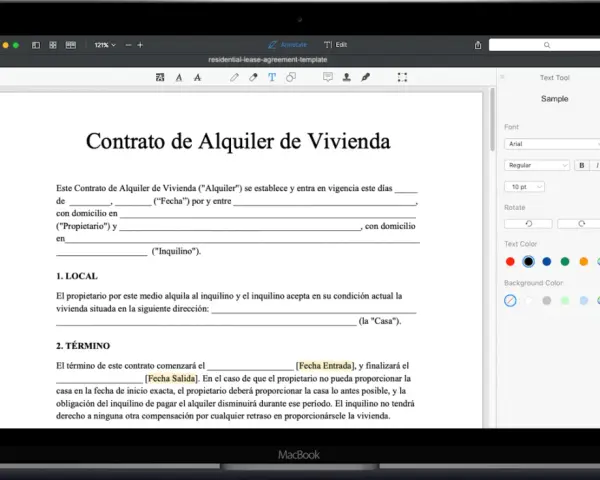Click the '("Inquilino").' text

coord(176,251)
